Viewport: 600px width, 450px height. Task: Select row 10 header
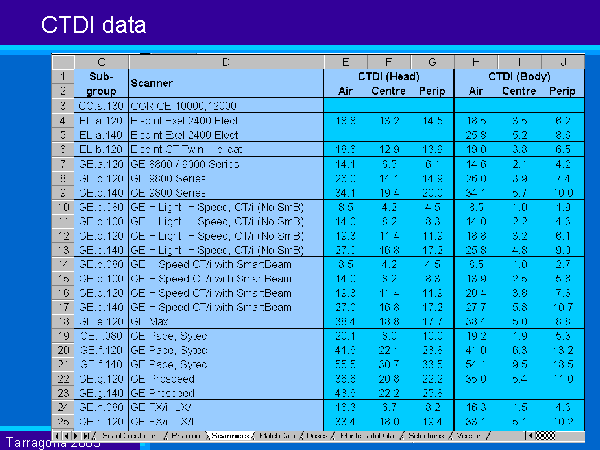[x=62, y=208]
